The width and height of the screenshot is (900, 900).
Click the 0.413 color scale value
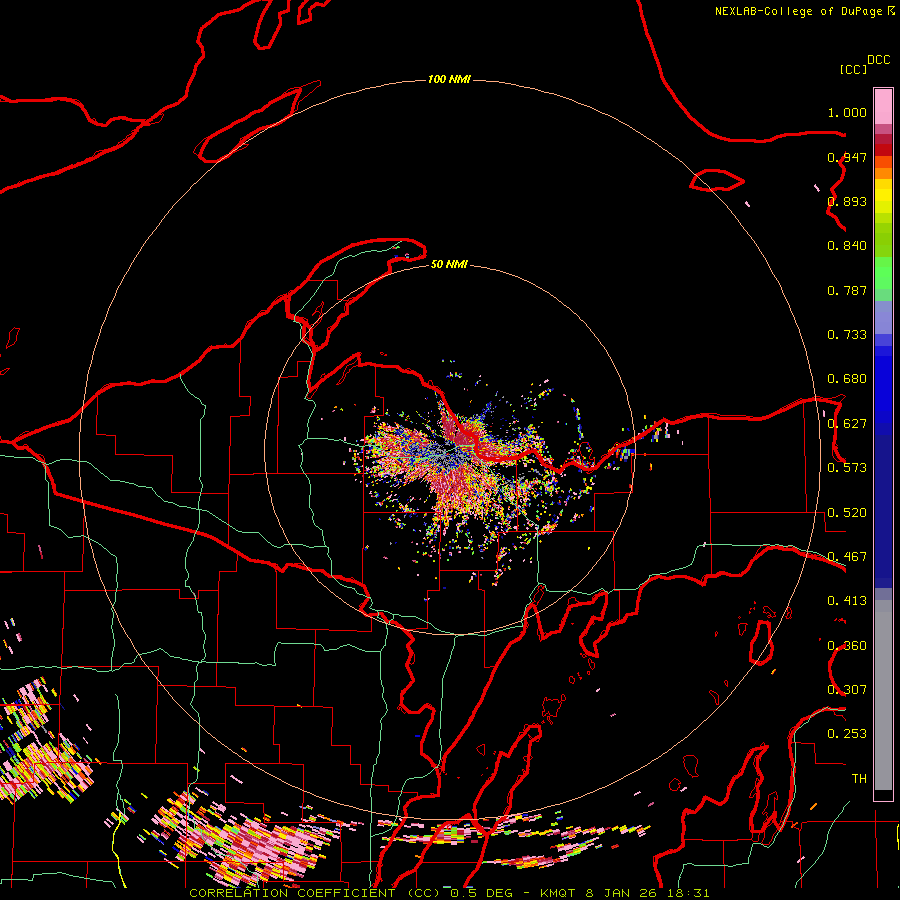point(847,601)
